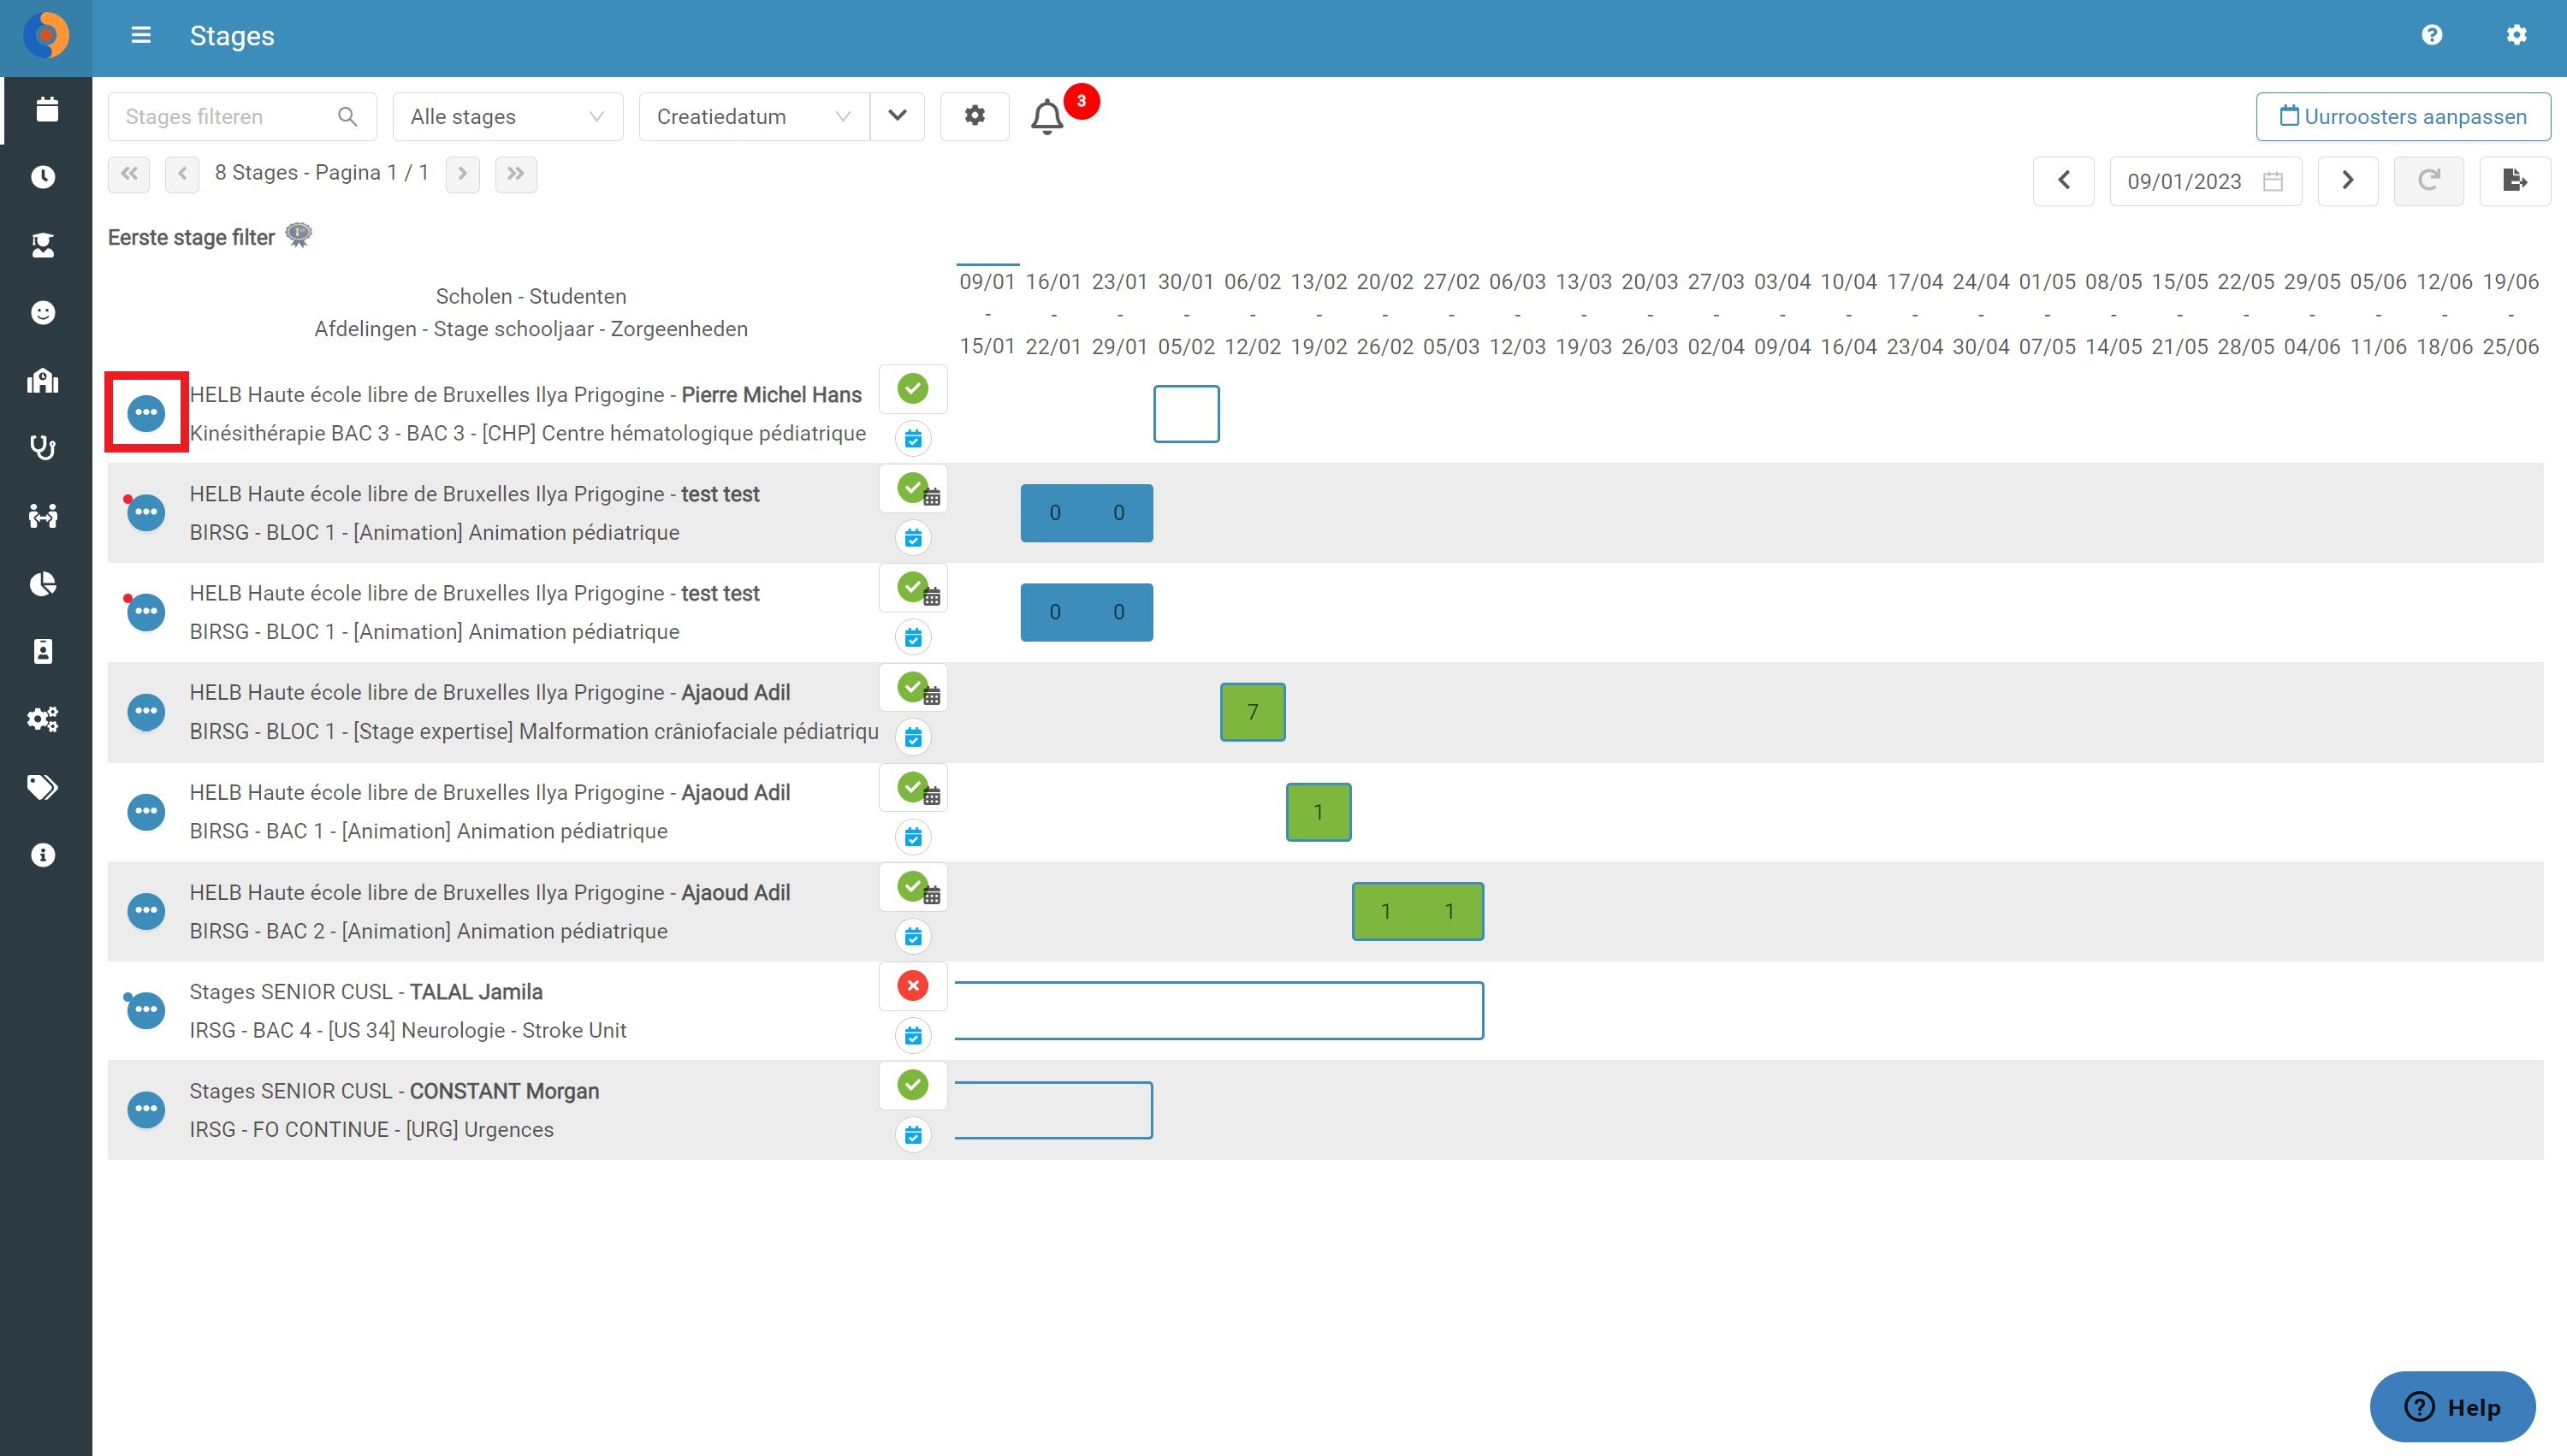Open actions menu for BIRSG BAC 2 Animation stage
The height and width of the screenshot is (1456, 2567).
coord(146,910)
